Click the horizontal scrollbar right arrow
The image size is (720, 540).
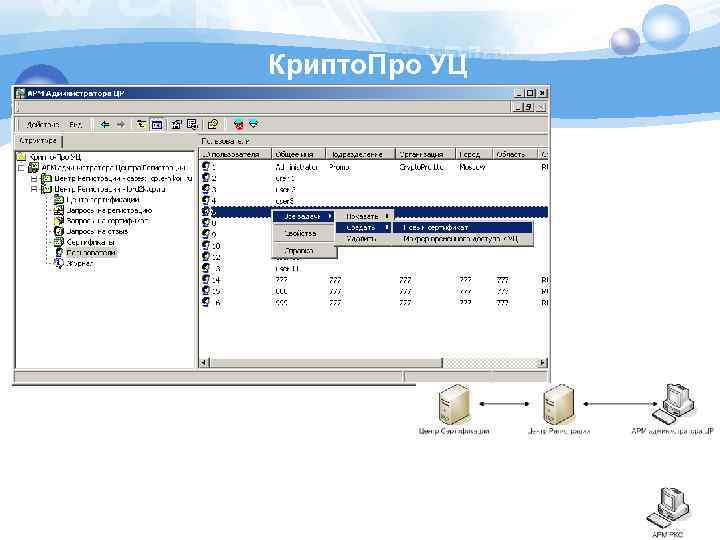(x=543, y=363)
